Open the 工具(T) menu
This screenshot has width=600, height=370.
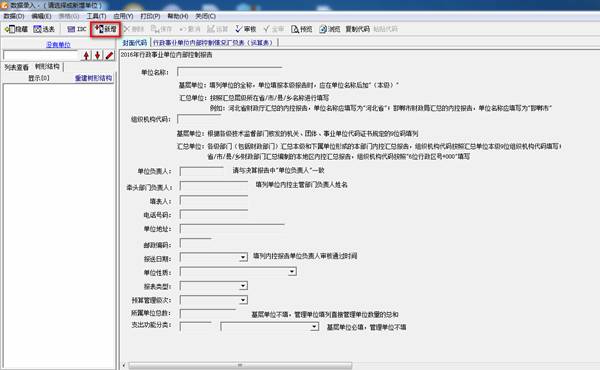(96, 16)
